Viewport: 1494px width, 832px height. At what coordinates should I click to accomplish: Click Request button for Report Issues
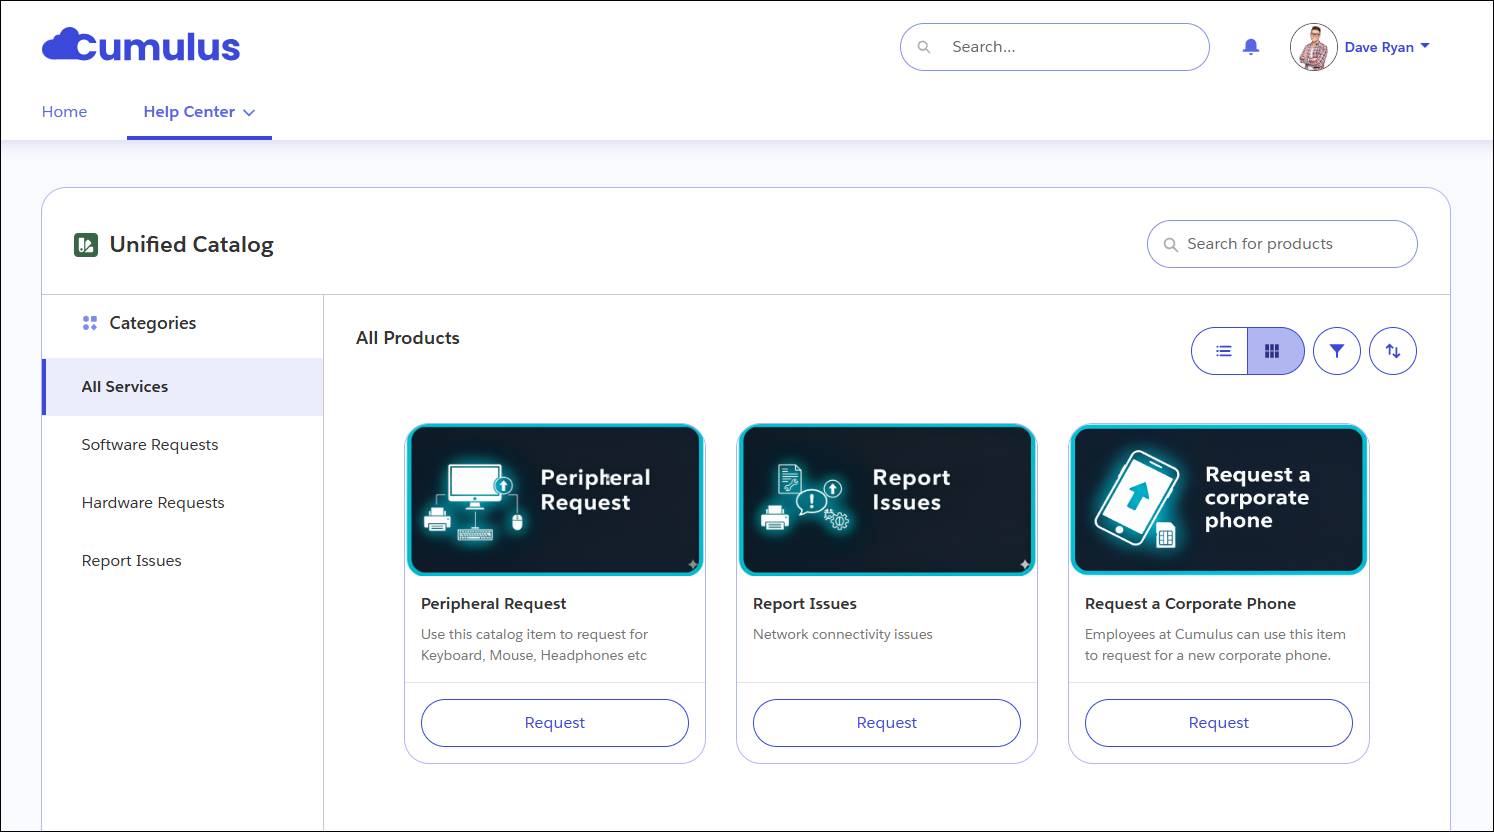[887, 723]
